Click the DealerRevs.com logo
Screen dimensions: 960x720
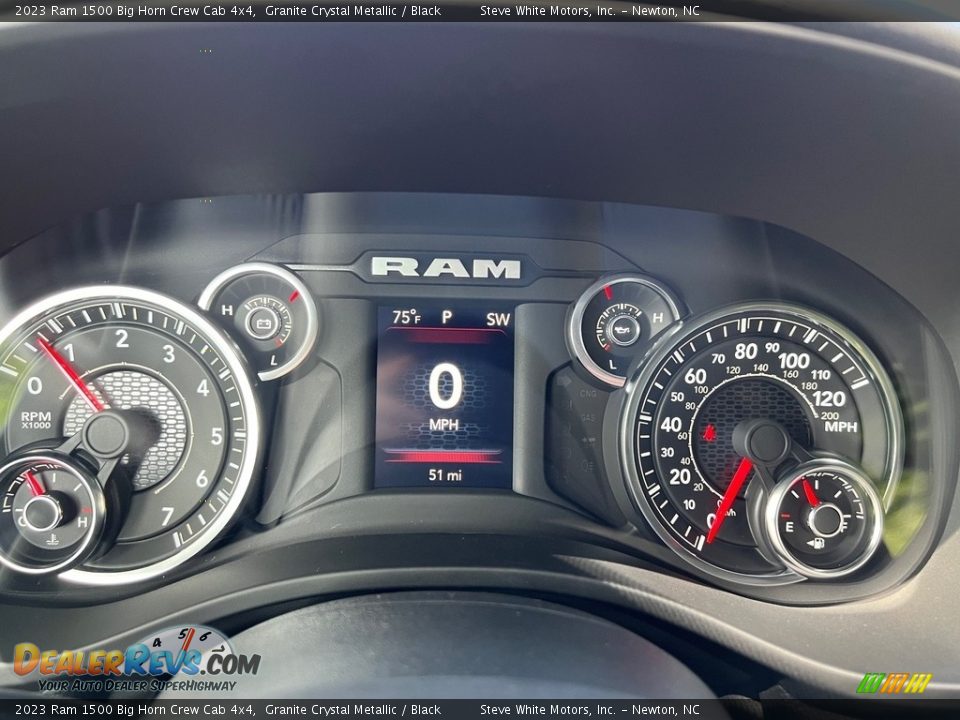coord(137,660)
